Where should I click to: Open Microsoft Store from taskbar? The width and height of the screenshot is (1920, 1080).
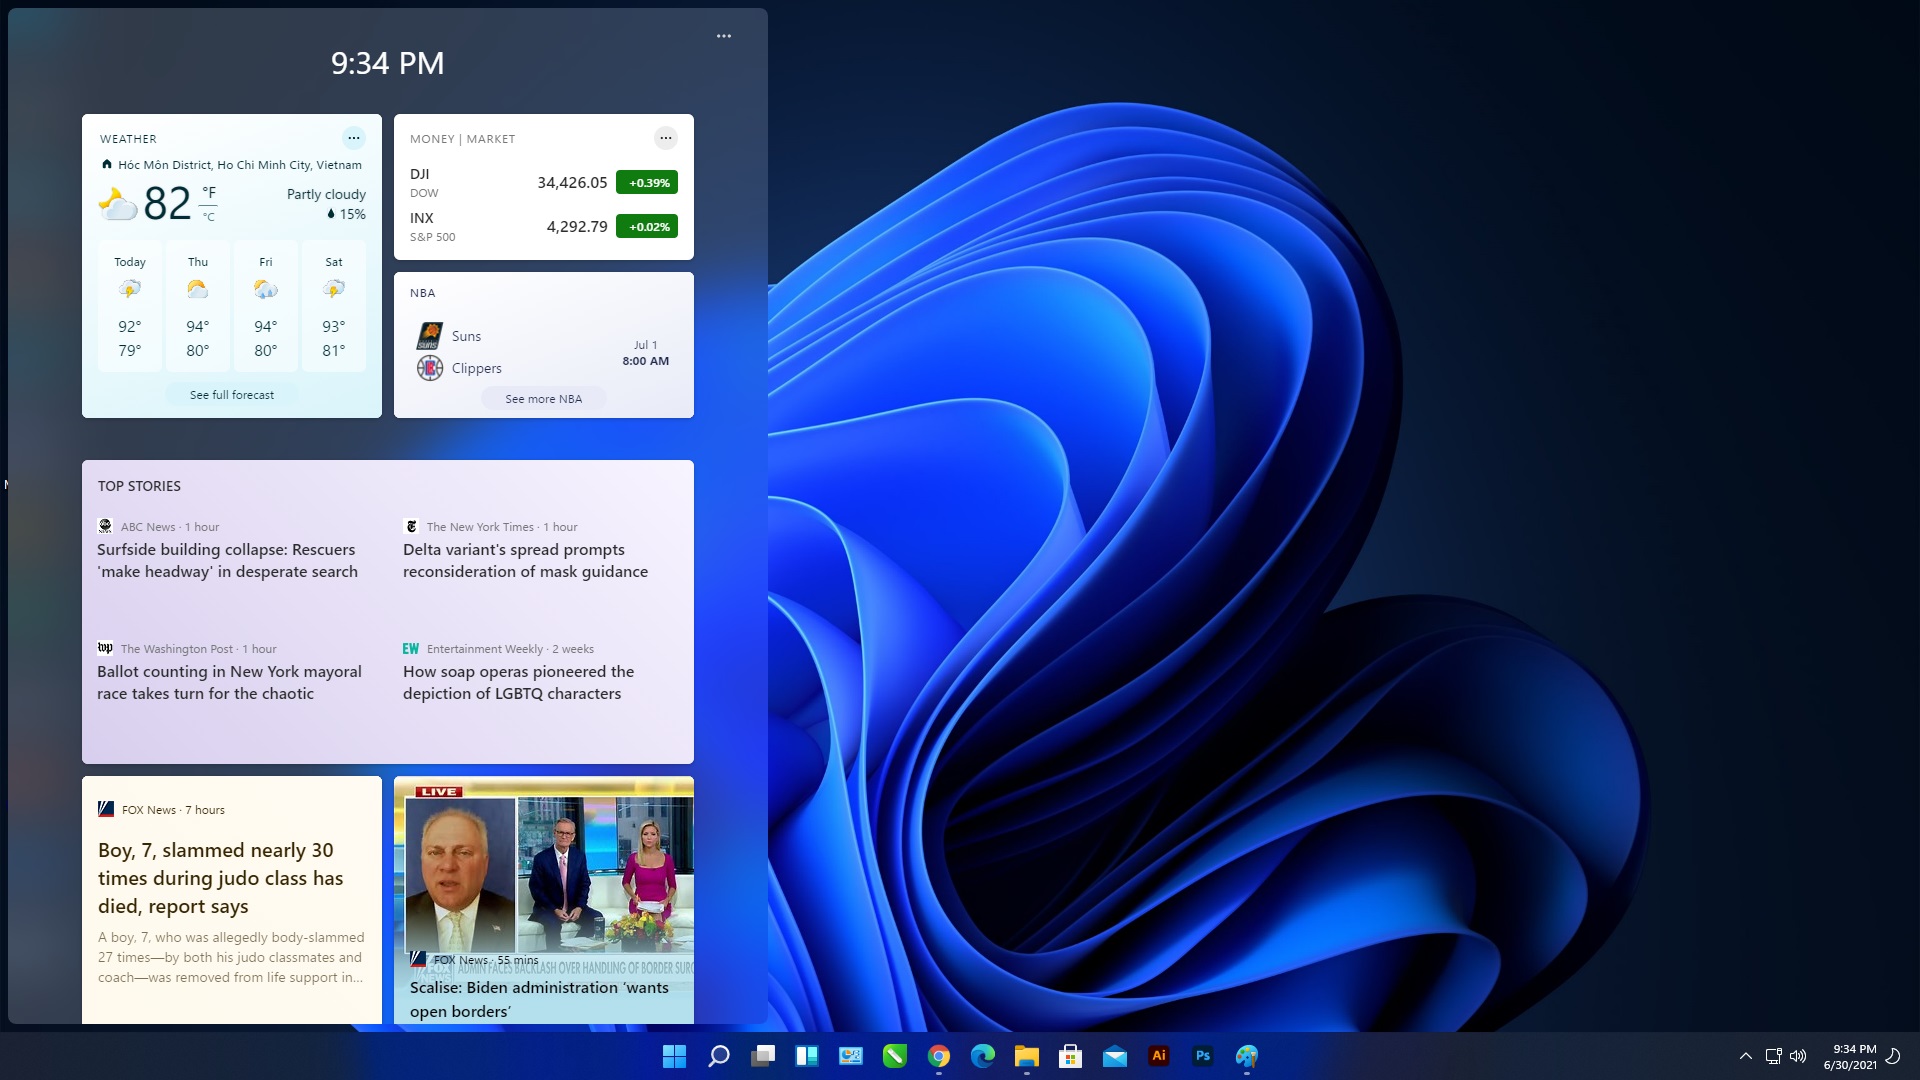pyautogui.click(x=1071, y=1056)
